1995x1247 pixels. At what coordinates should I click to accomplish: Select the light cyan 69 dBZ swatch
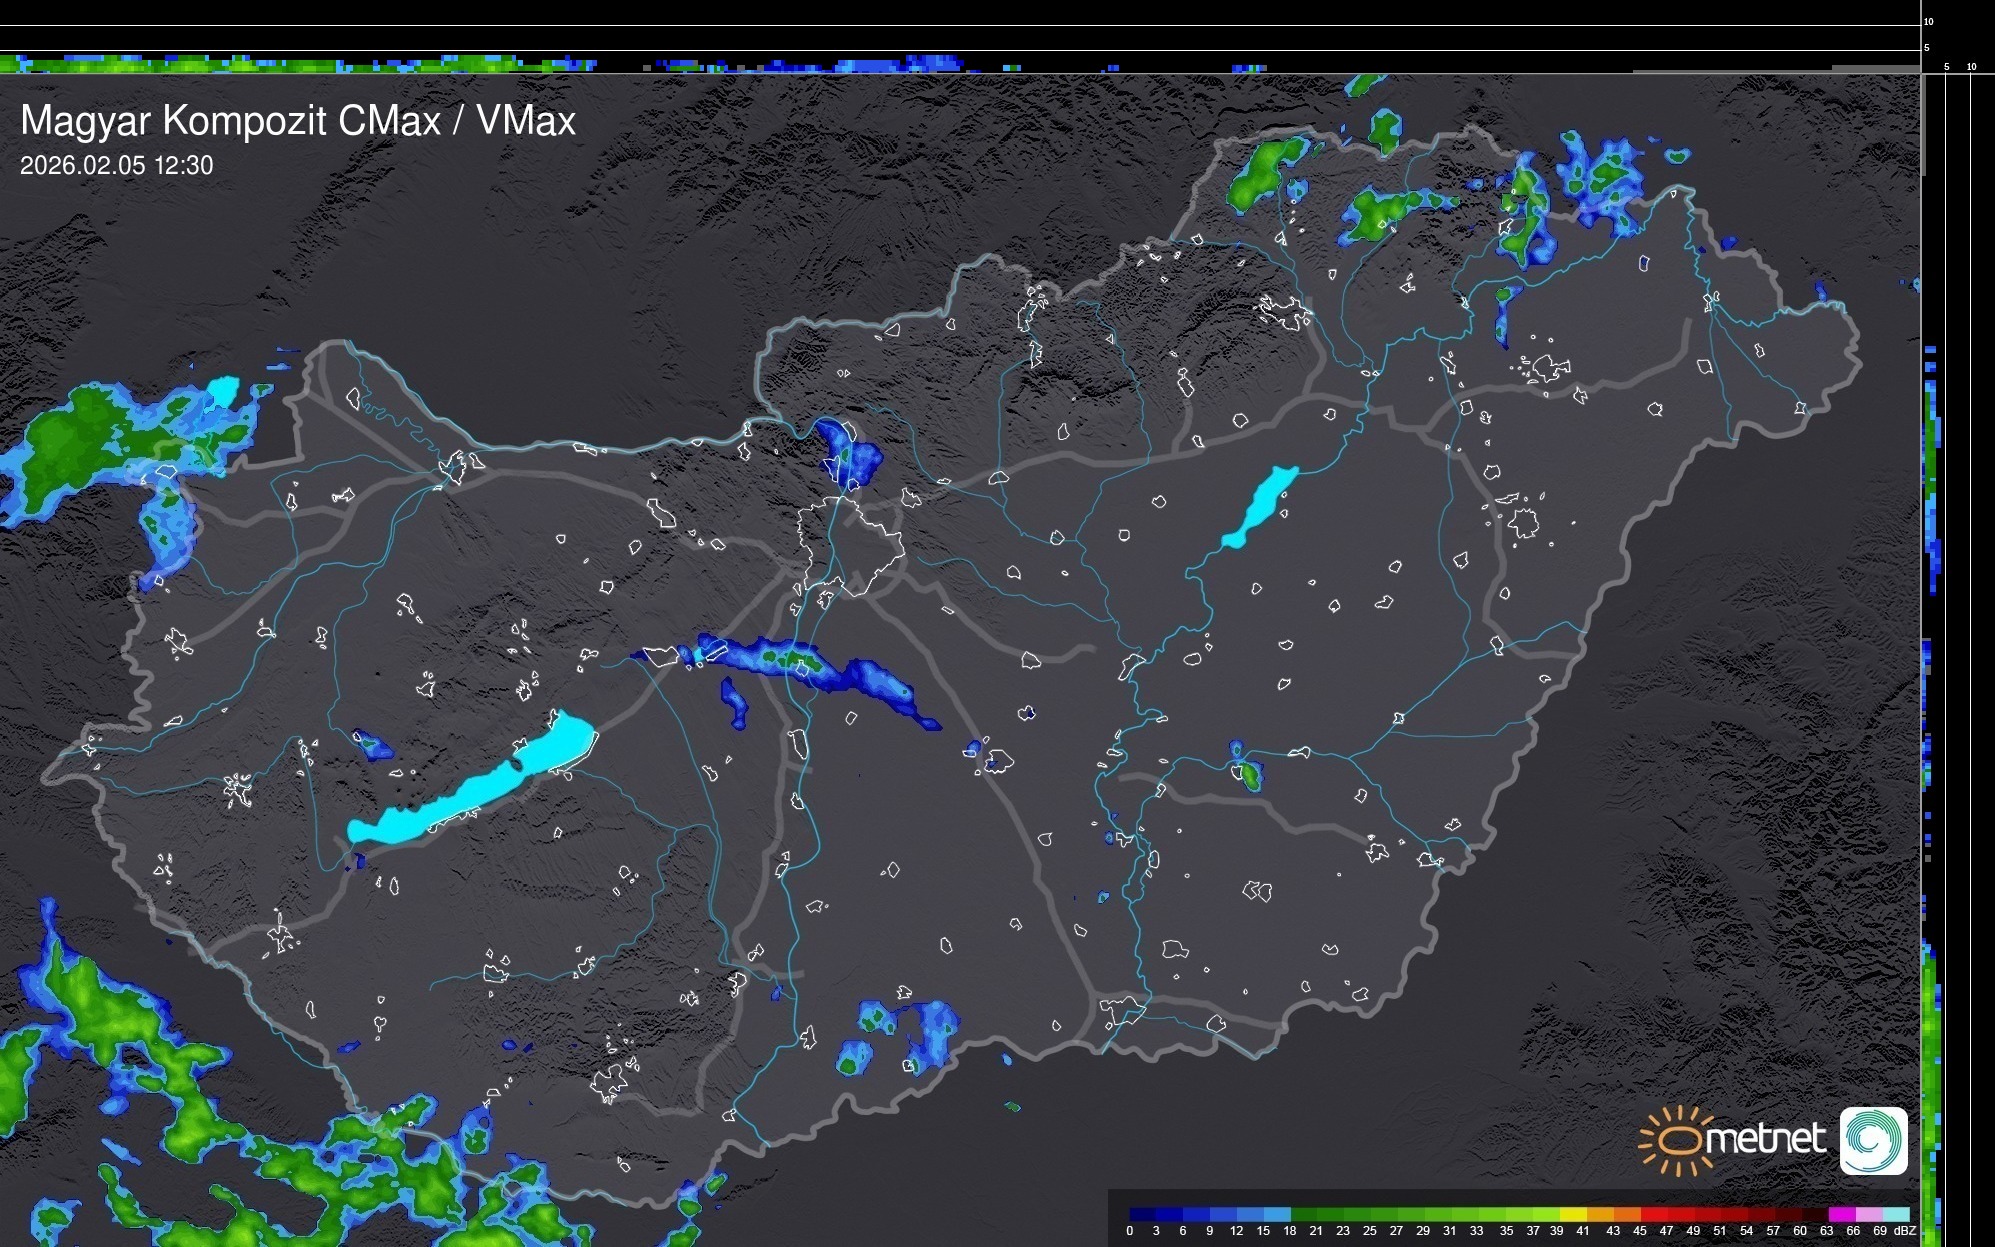pyautogui.click(x=1895, y=1214)
